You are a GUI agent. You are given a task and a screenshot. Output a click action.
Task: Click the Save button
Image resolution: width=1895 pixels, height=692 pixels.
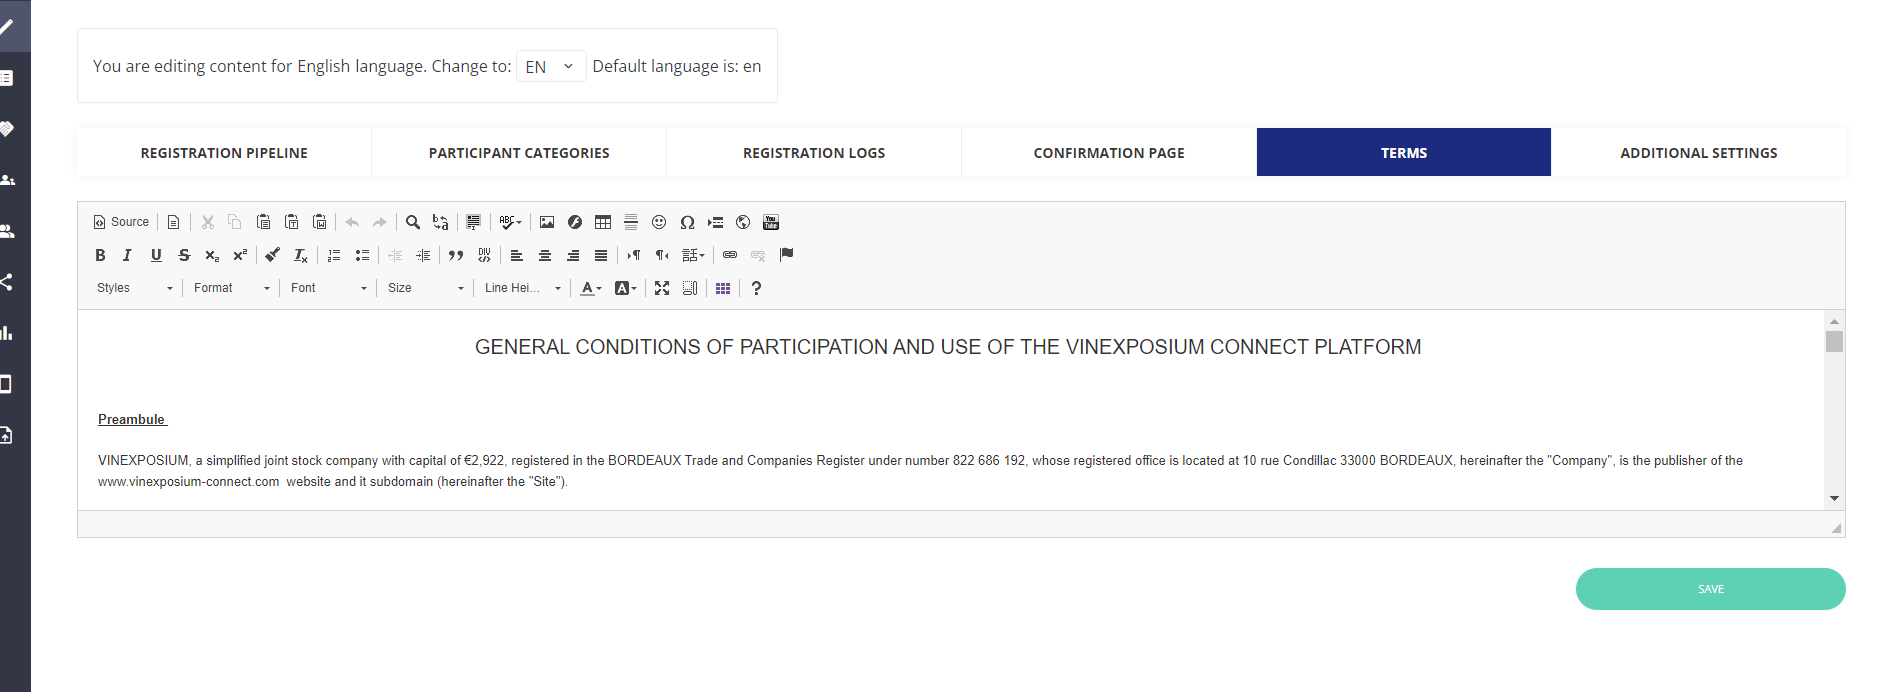pos(1710,589)
